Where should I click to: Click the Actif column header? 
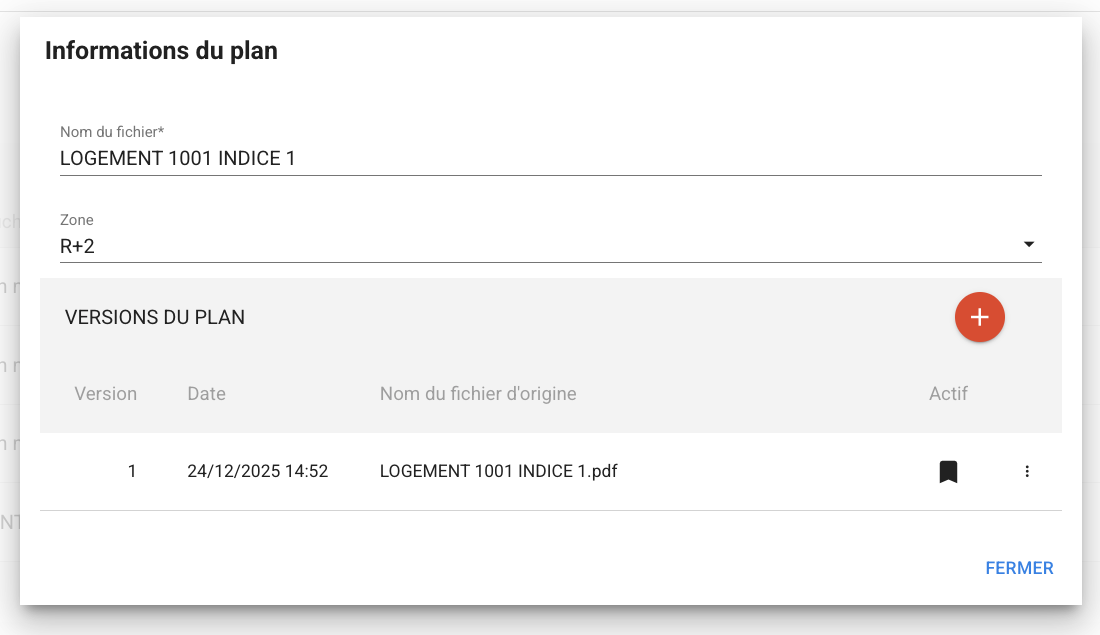click(x=948, y=394)
